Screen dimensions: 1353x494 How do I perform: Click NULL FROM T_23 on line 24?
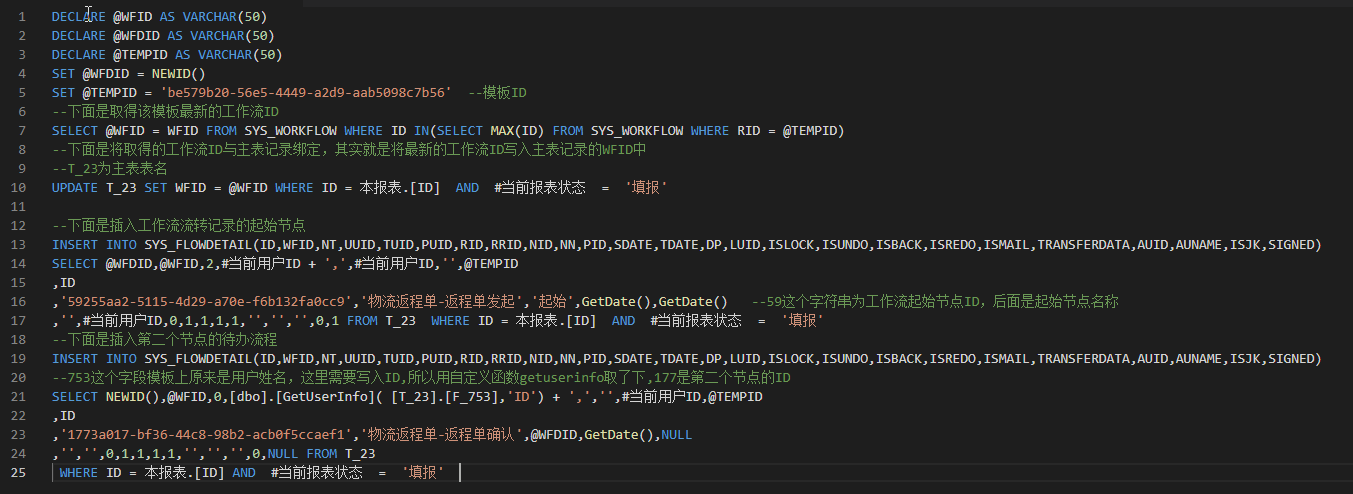tap(320, 454)
